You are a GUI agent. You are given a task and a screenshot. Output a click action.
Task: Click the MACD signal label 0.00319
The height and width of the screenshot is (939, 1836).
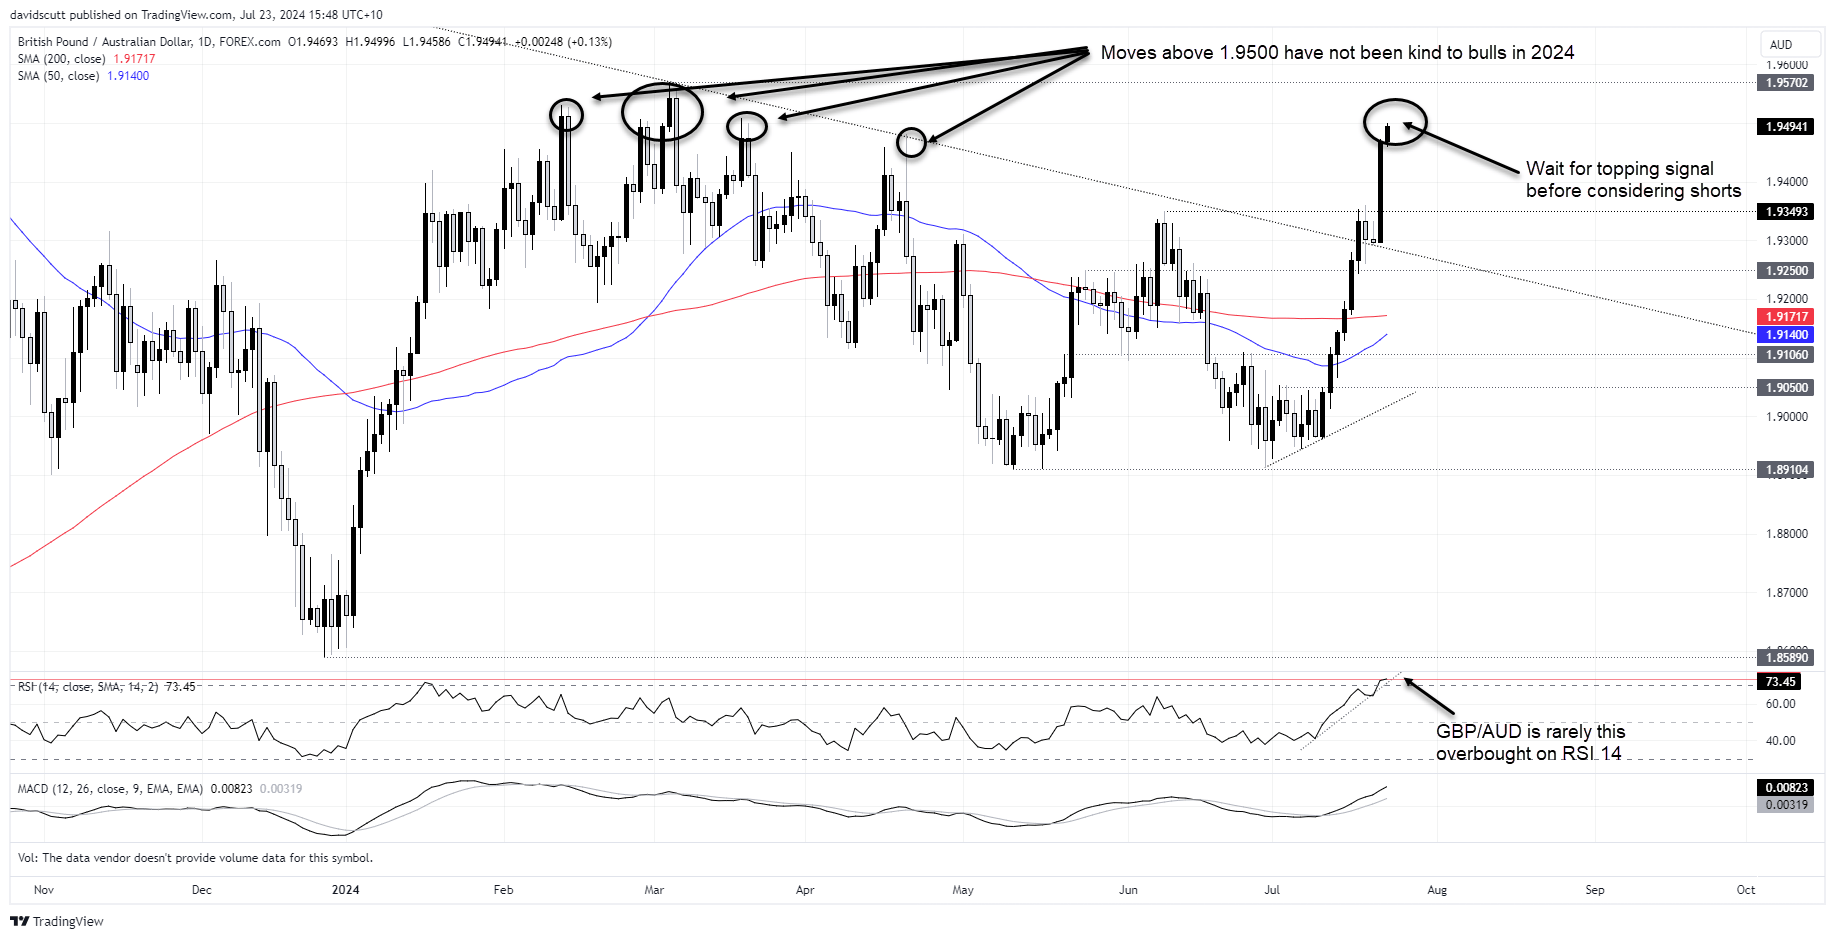coord(1786,805)
